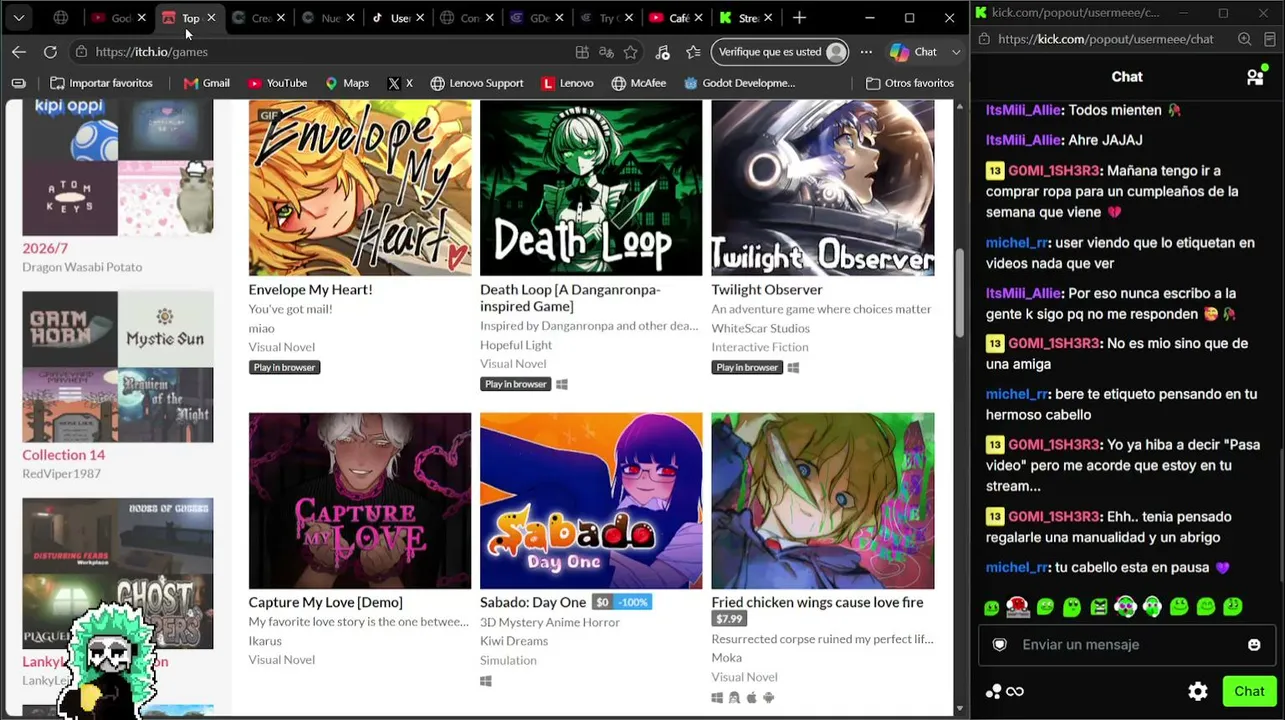Visit author Kiwi Dreams page

514,641
